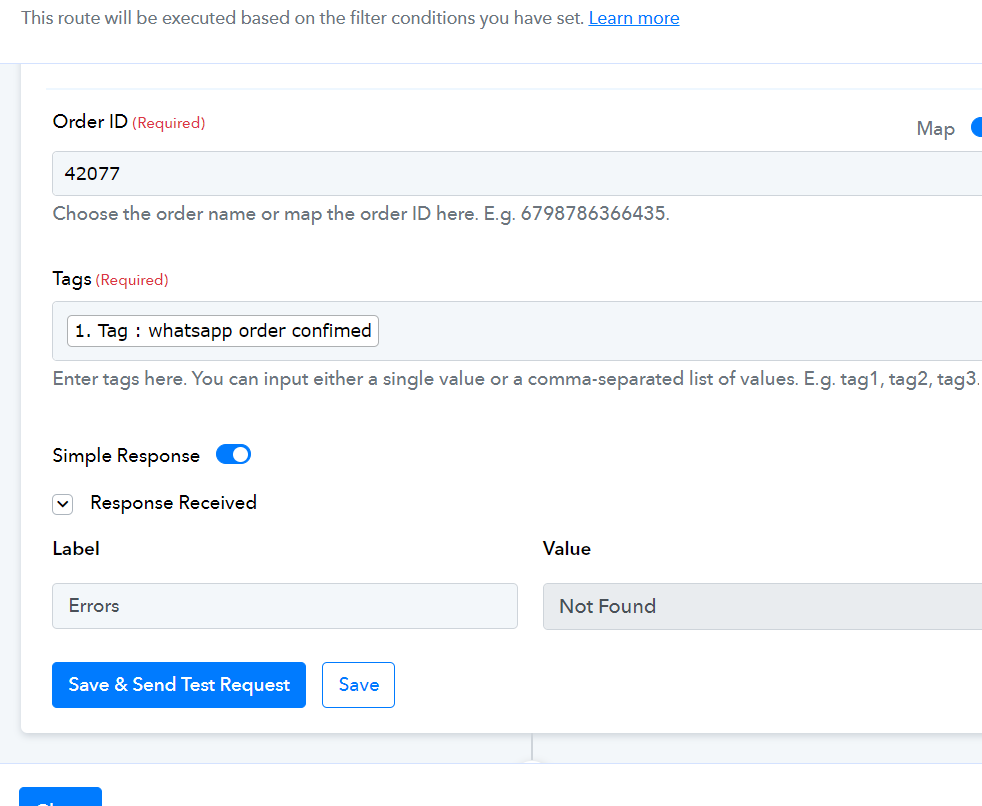Click the Order ID field containing 42077
The width and height of the screenshot is (982, 806).
pos(517,173)
